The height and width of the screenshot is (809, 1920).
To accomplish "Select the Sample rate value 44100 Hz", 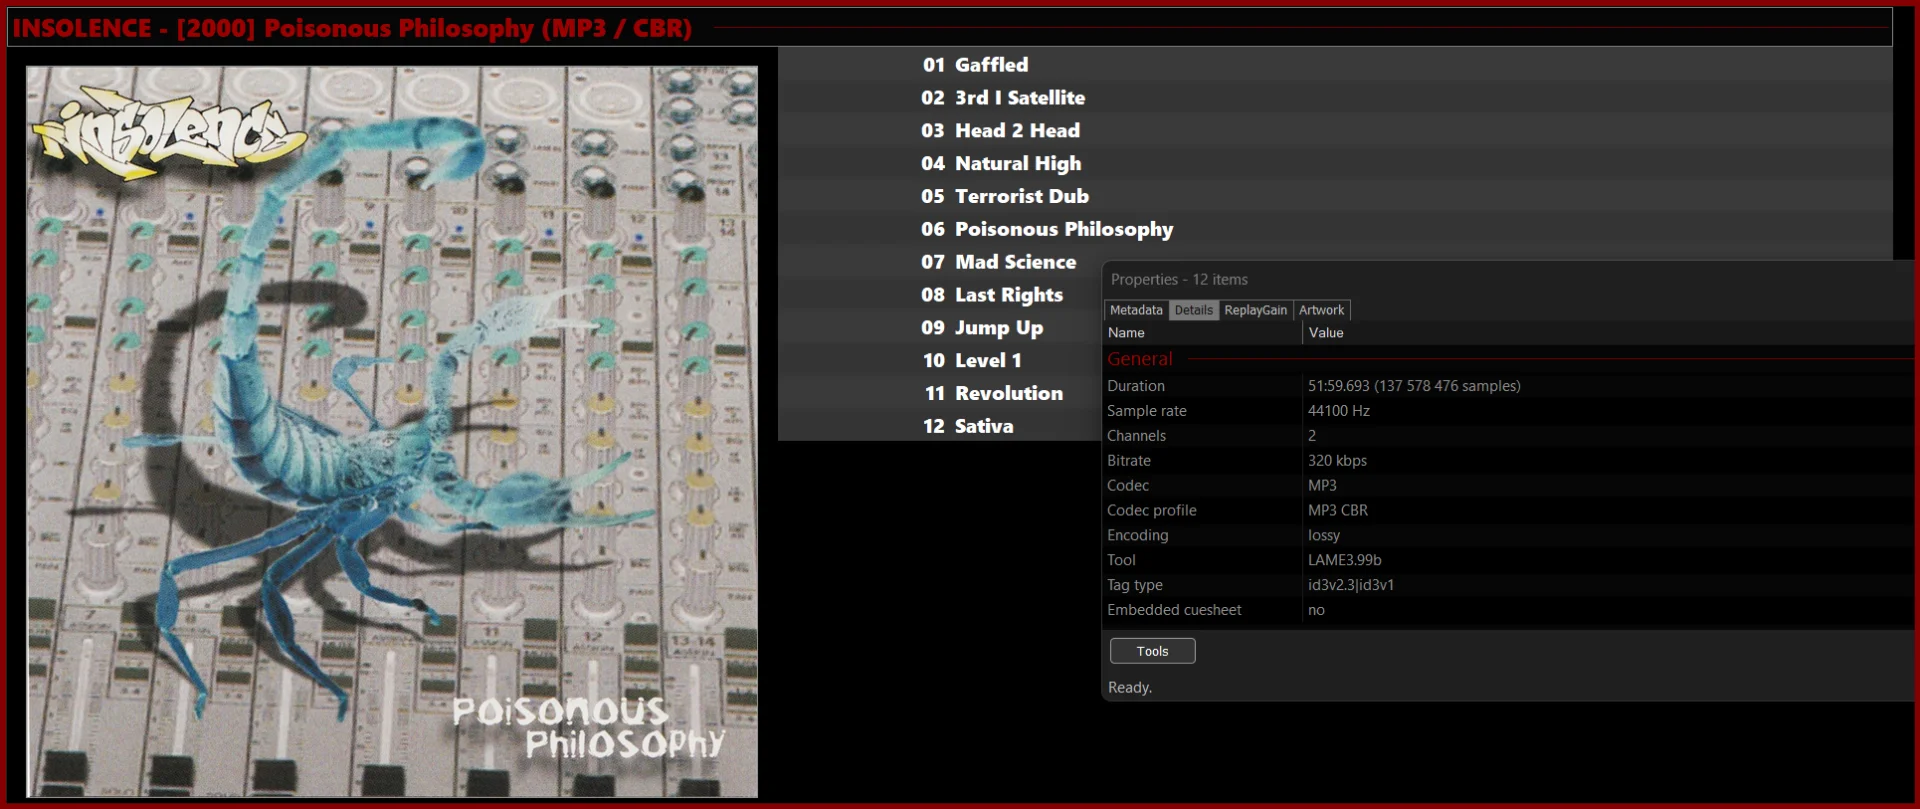I will [1339, 411].
